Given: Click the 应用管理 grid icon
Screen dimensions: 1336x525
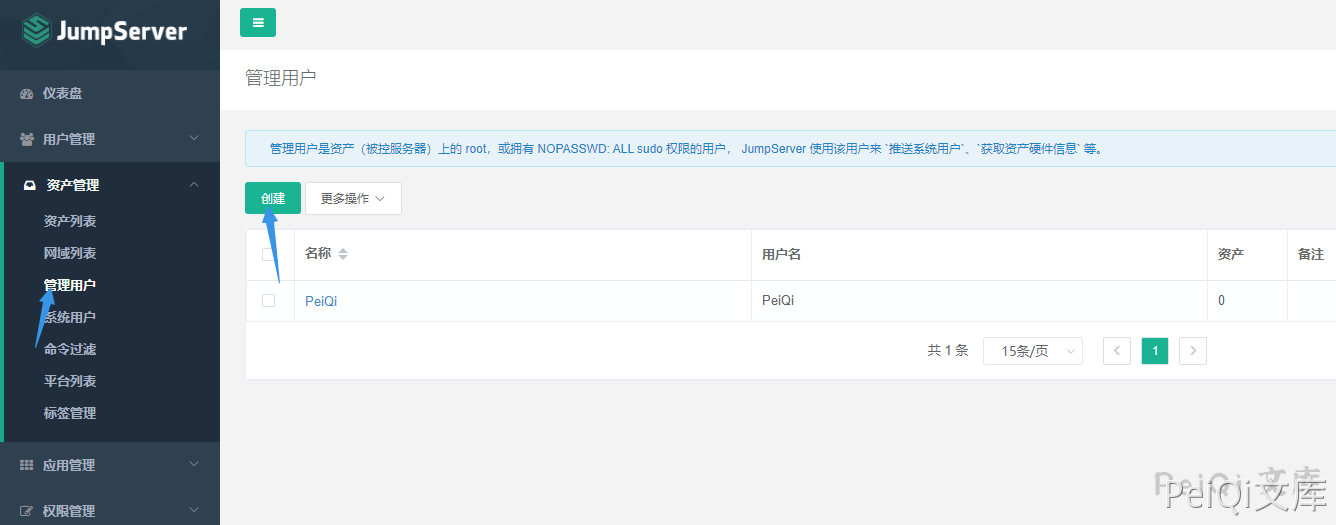Looking at the screenshot, I should pyautogui.click(x=27, y=465).
